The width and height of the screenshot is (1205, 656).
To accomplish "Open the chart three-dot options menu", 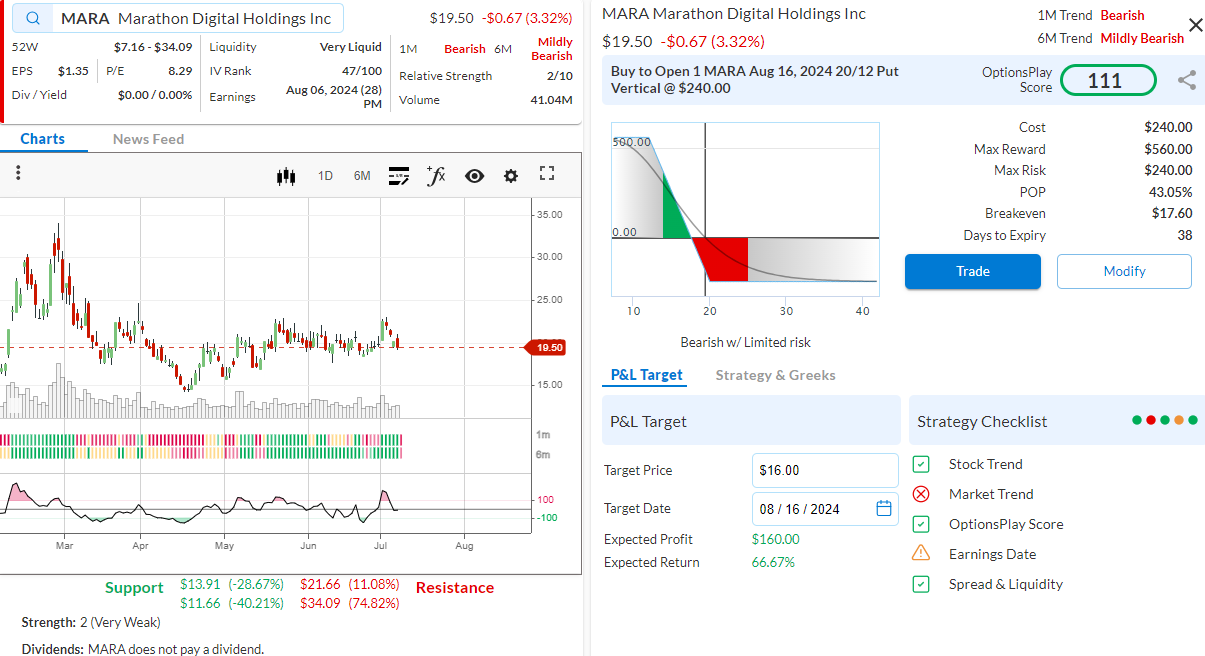I will click(18, 173).
